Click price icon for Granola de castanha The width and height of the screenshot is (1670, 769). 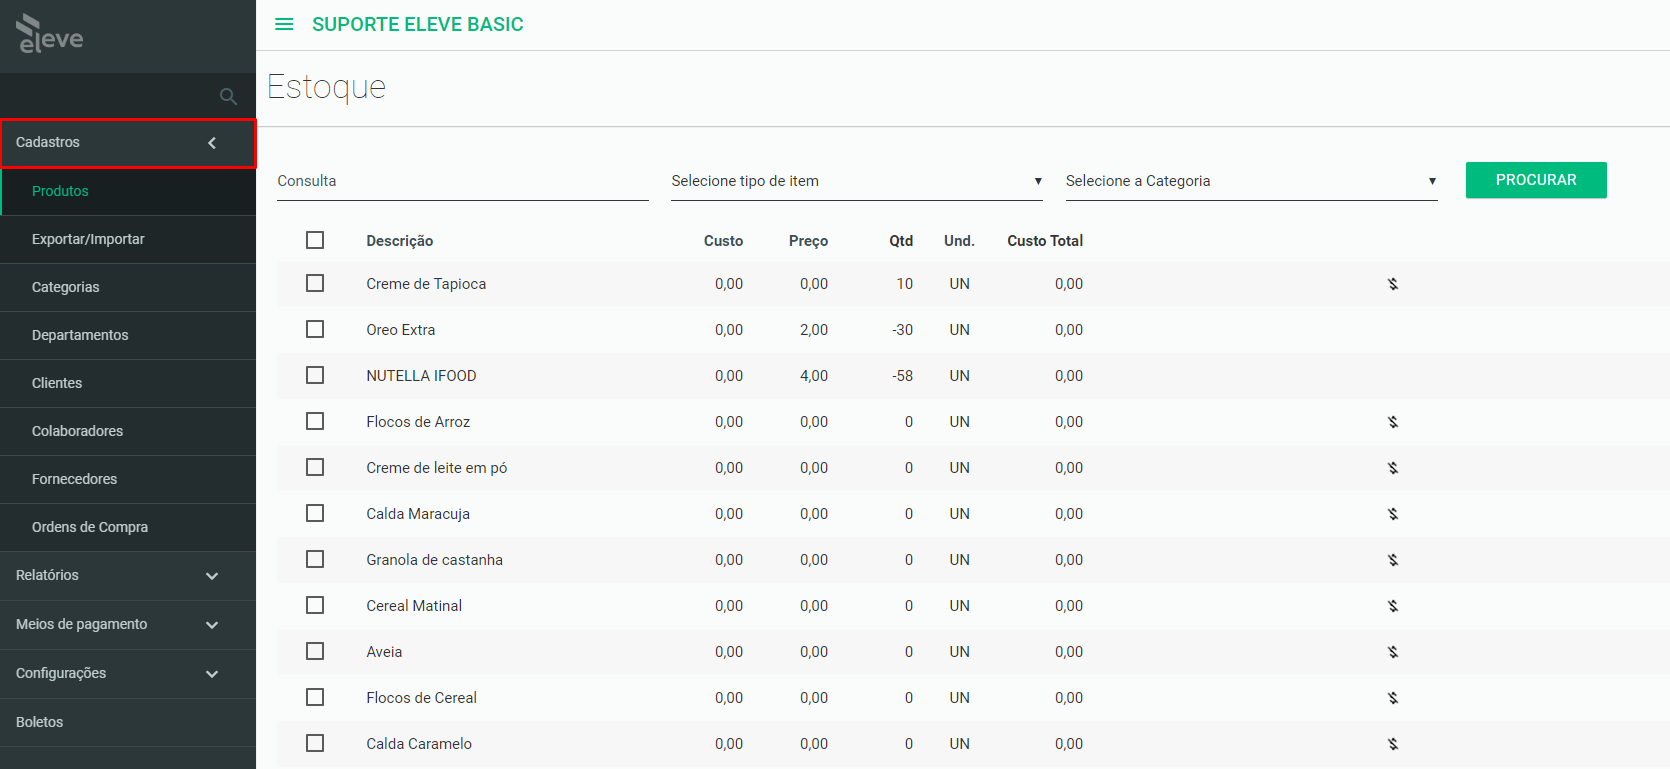pos(1393,560)
